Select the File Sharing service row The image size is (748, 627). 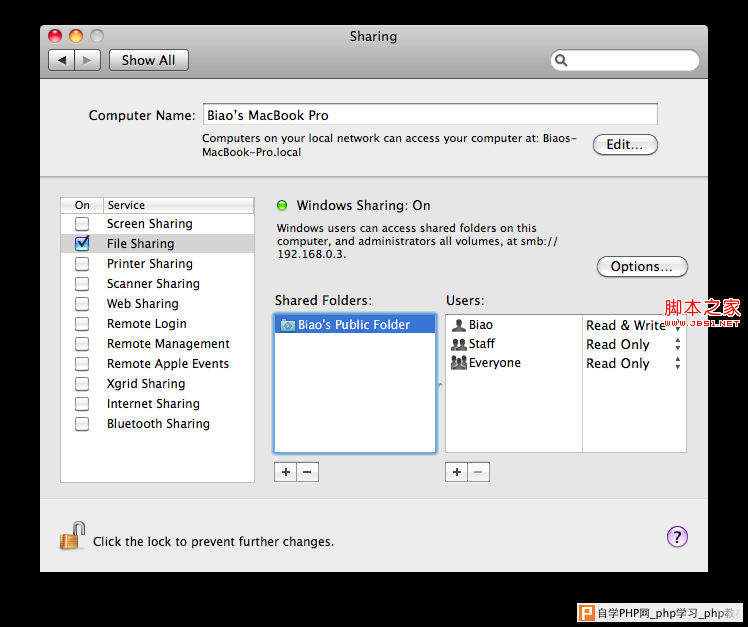pos(157,243)
